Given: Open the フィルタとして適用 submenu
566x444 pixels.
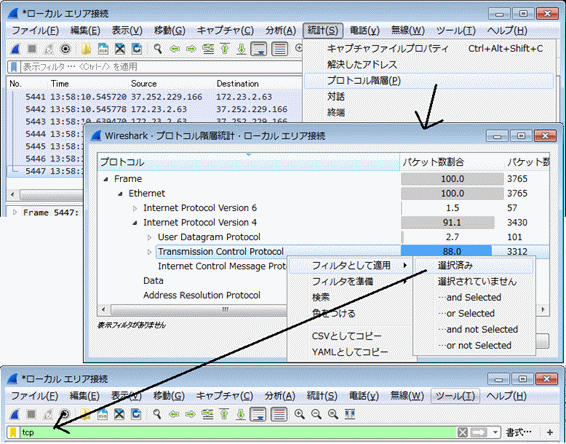Looking at the screenshot, I should tap(352, 266).
